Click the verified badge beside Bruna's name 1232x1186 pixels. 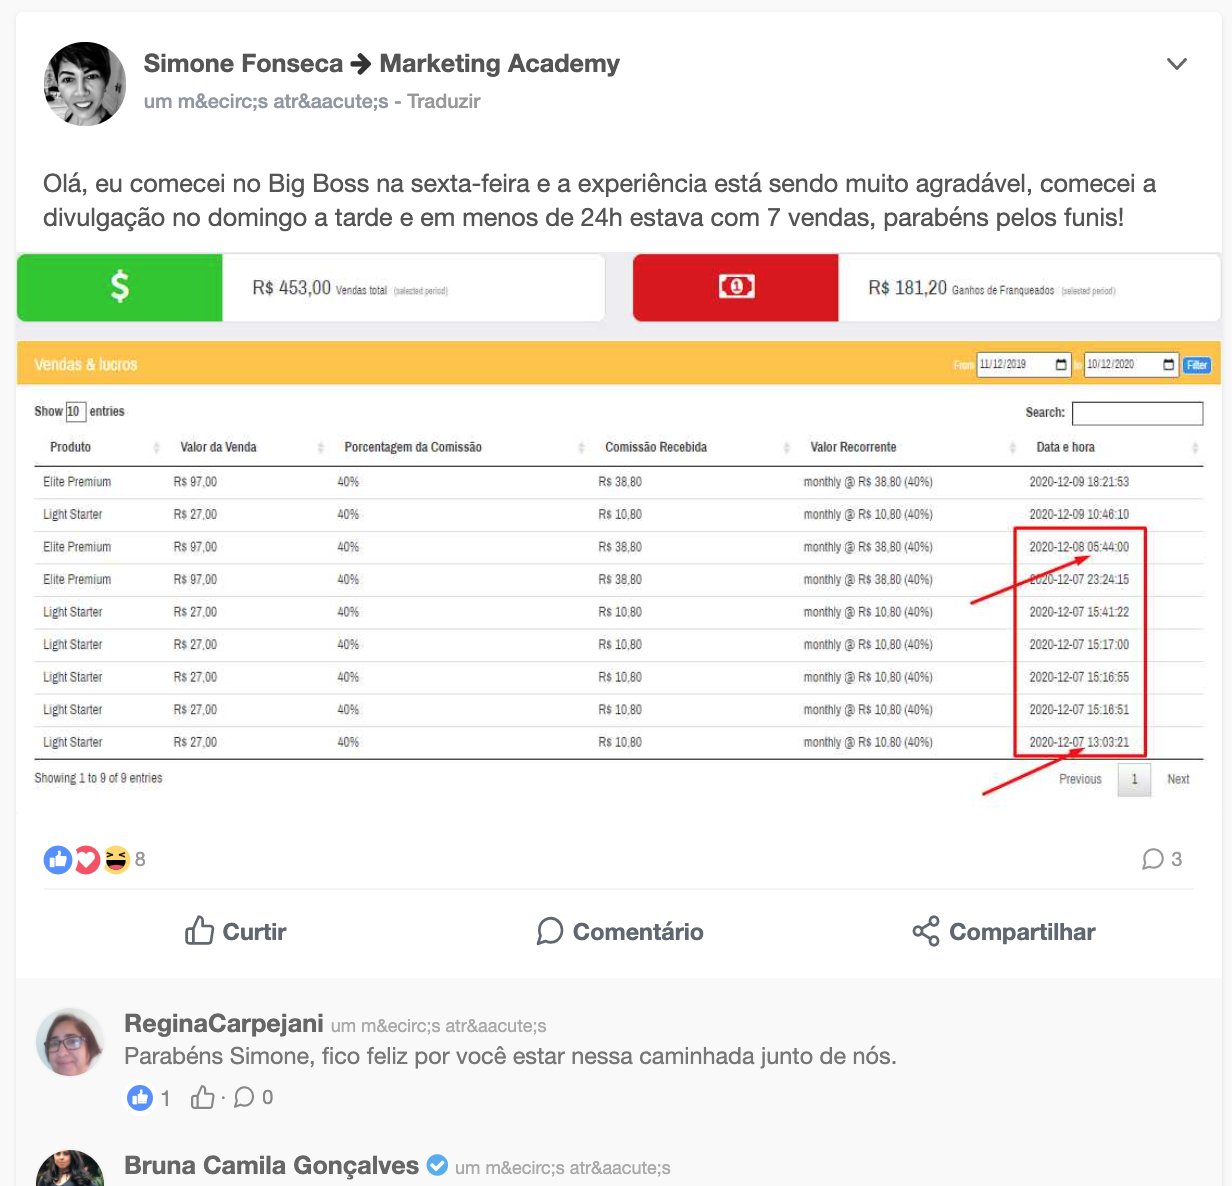437,1165
